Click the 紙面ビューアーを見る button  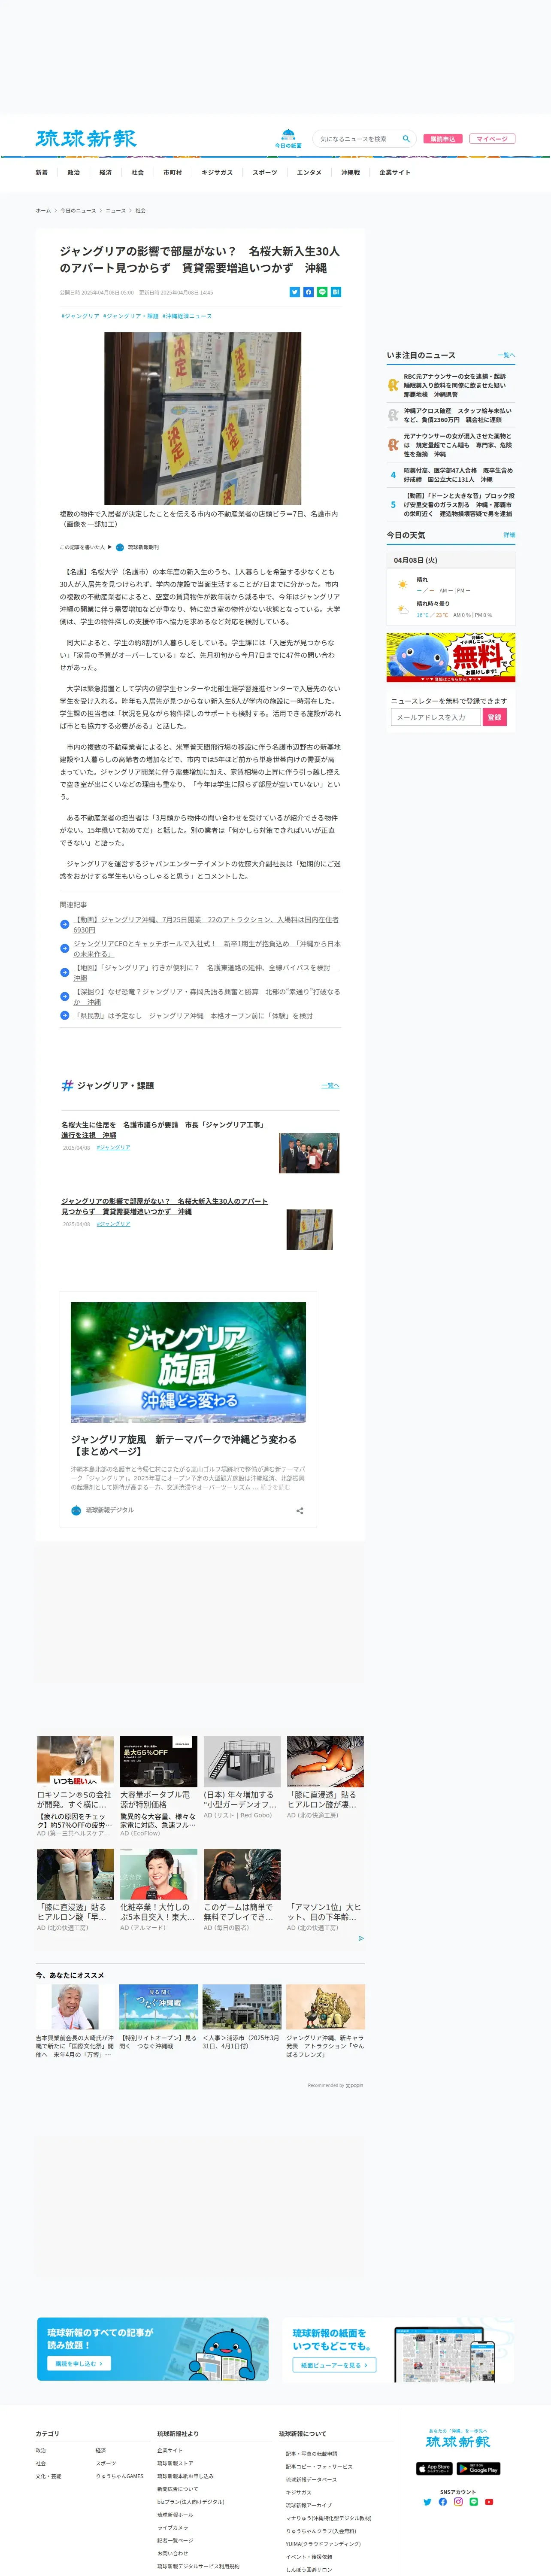pyautogui.click(x=334, y=2365)
